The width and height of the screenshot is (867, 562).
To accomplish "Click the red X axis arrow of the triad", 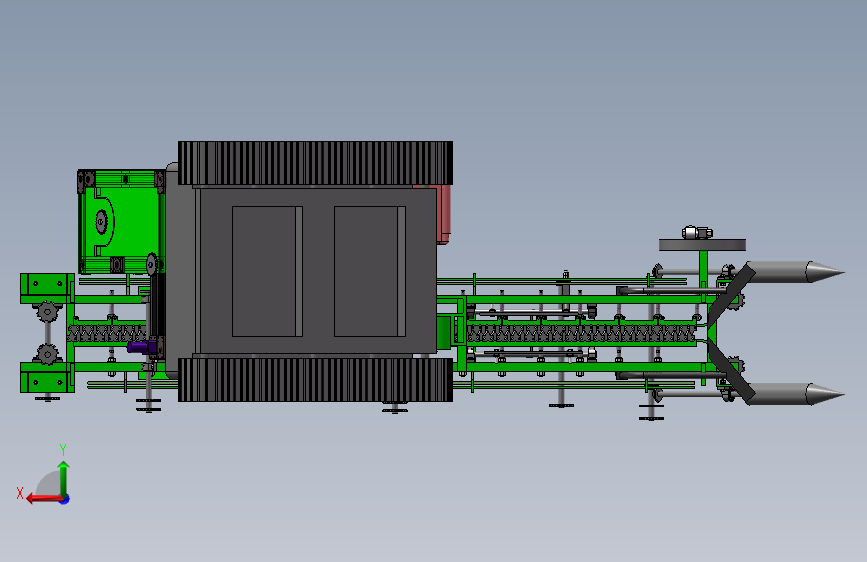I will [44, 499].
